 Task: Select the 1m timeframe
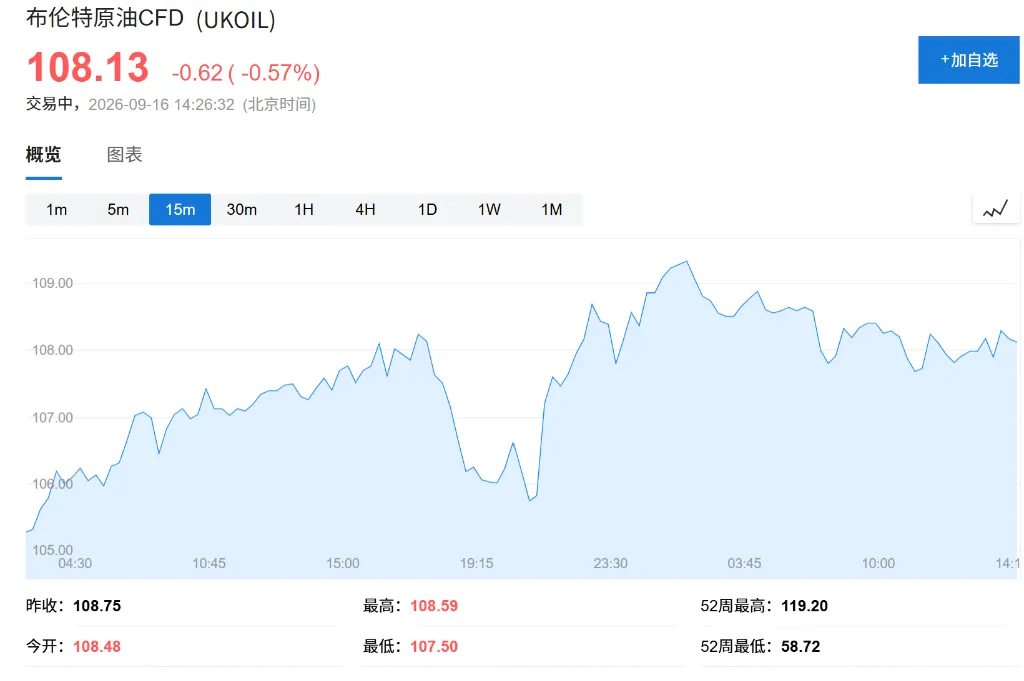[56, 210]
